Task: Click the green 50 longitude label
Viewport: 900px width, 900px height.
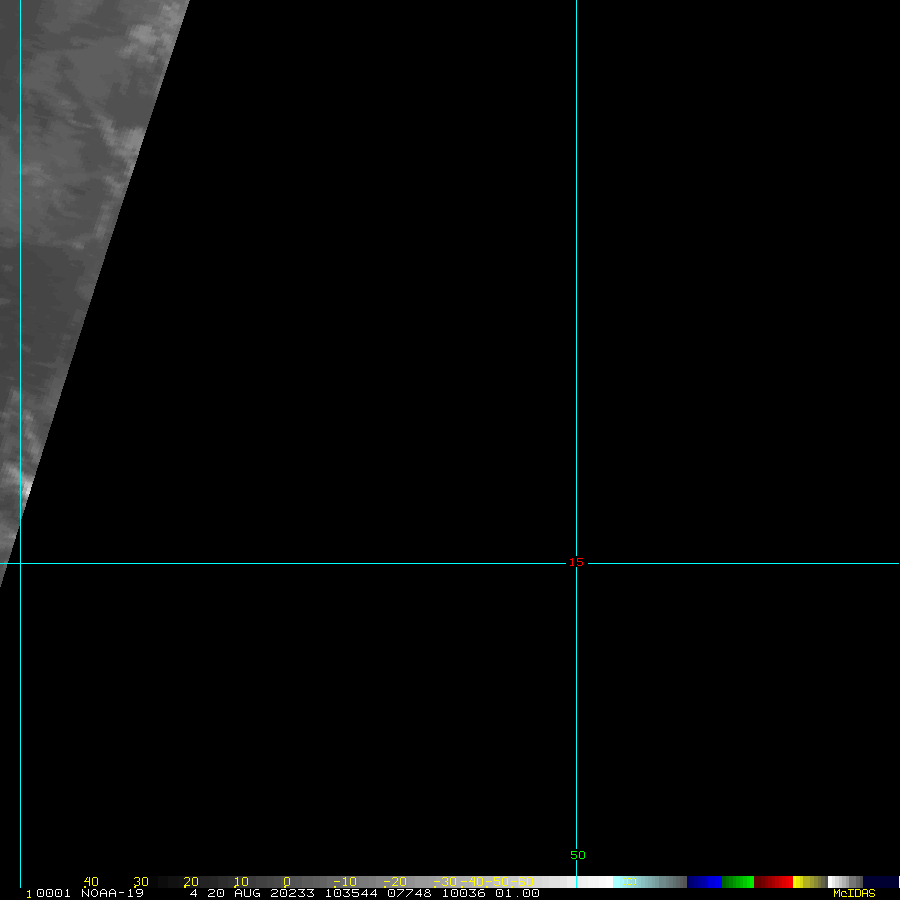Action: (x=578, y=855)
